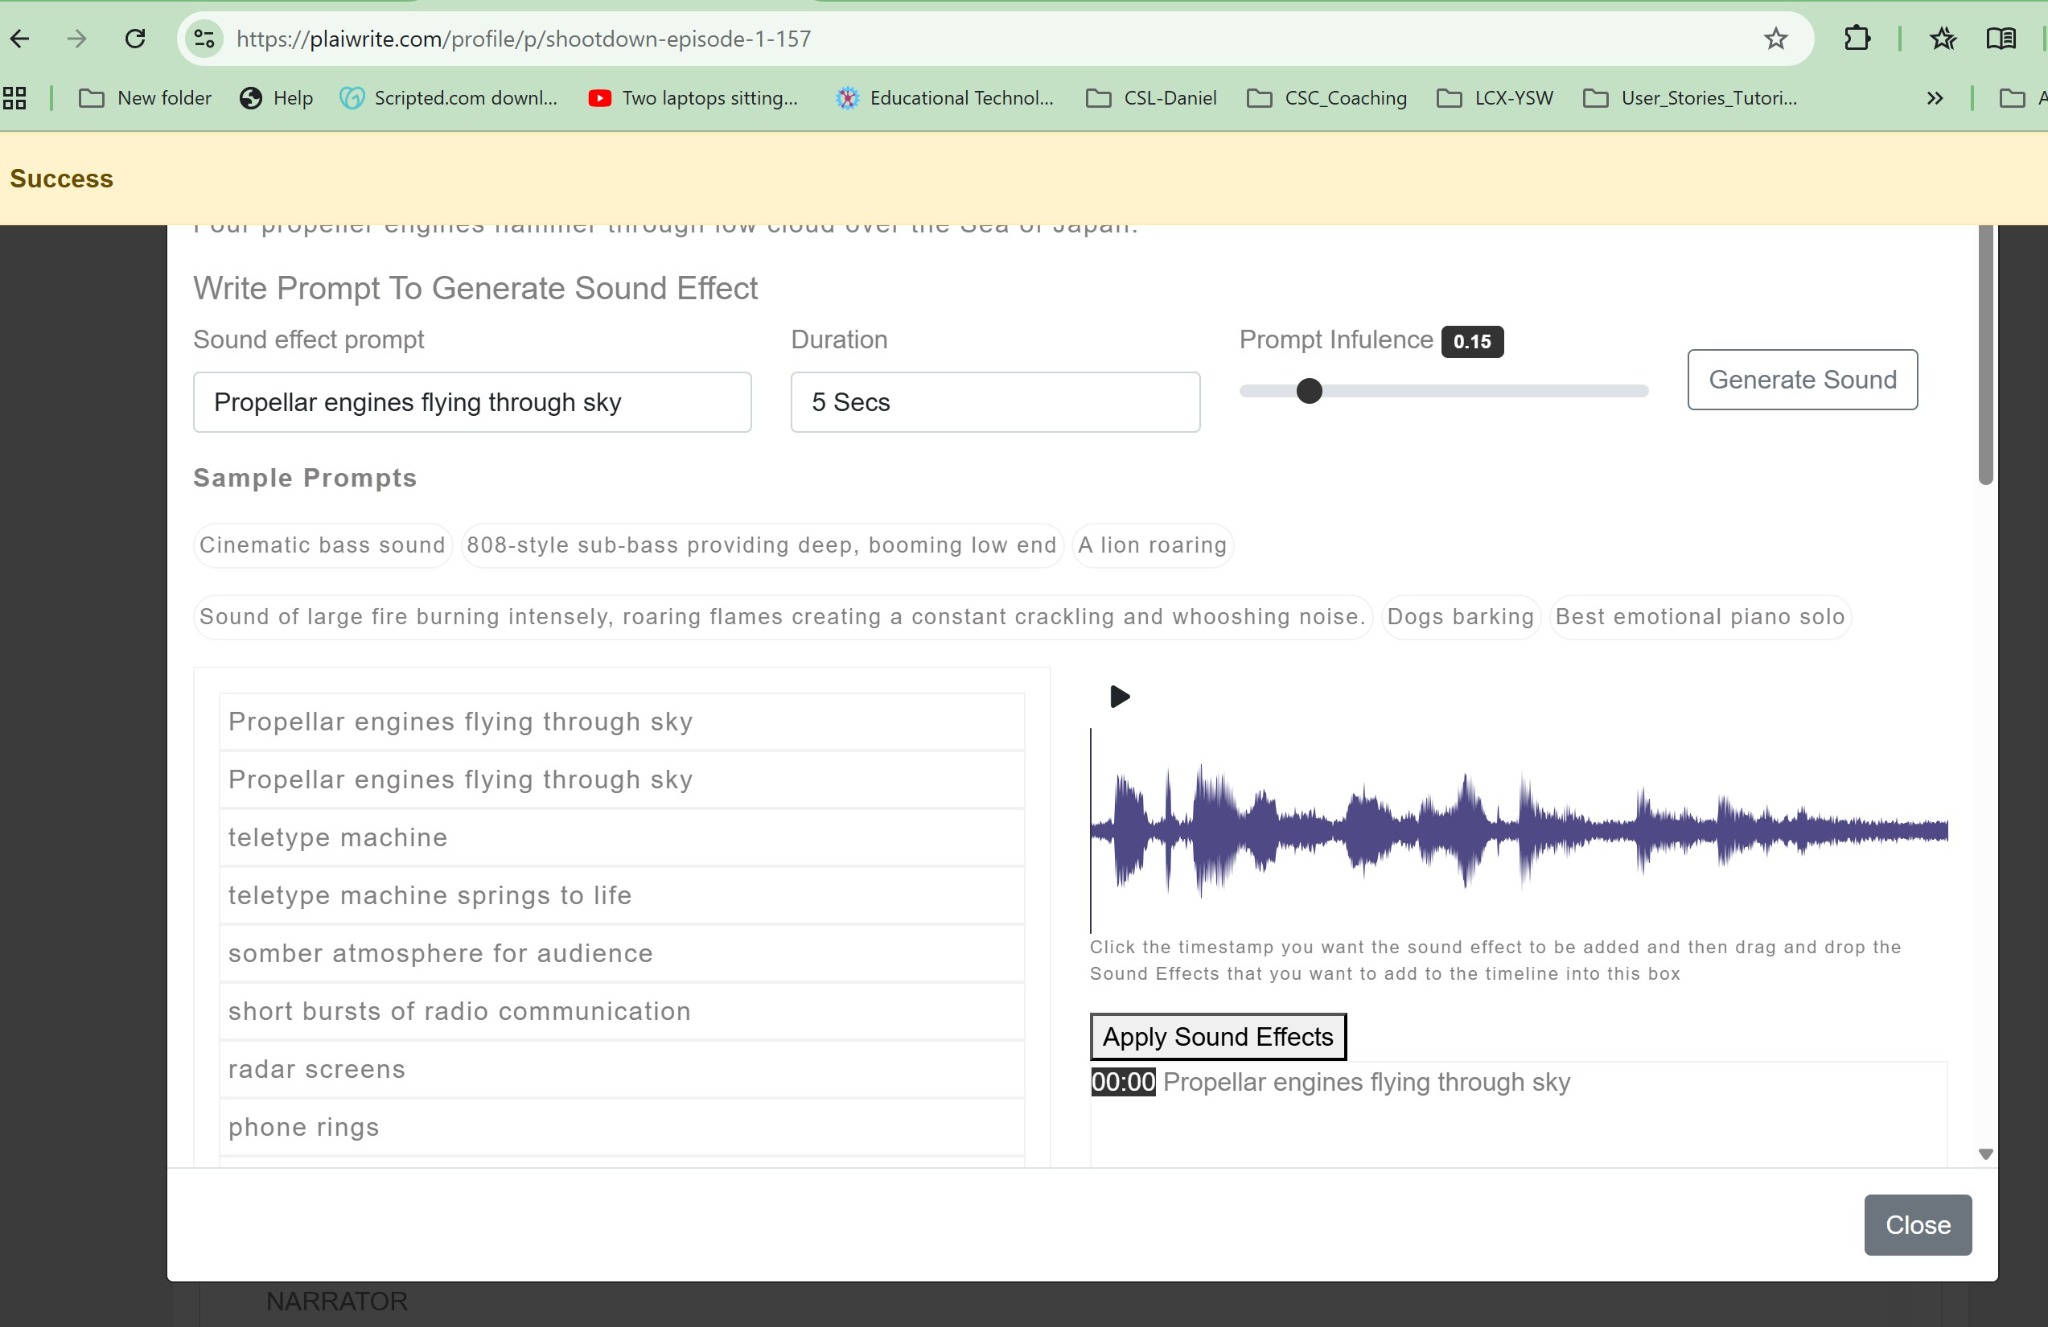Click the browser back arrow

tap(20, 39)
